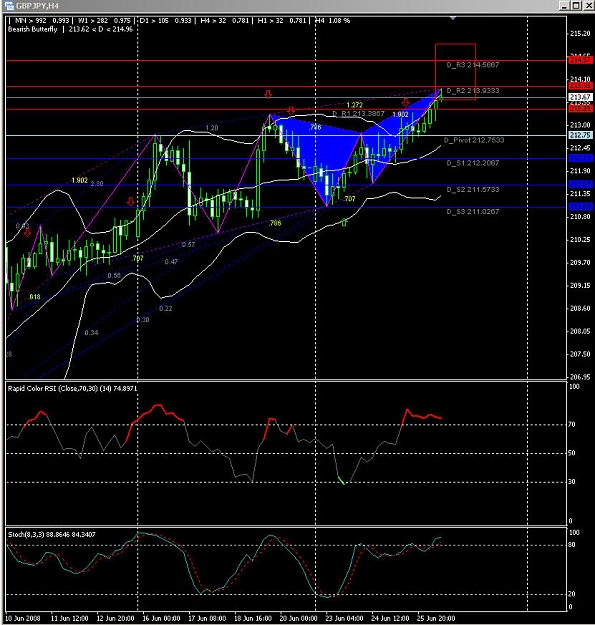Click 210.25 on the price scale
Image resolution: width=595 pixels, height=625 pixels.
580,240
